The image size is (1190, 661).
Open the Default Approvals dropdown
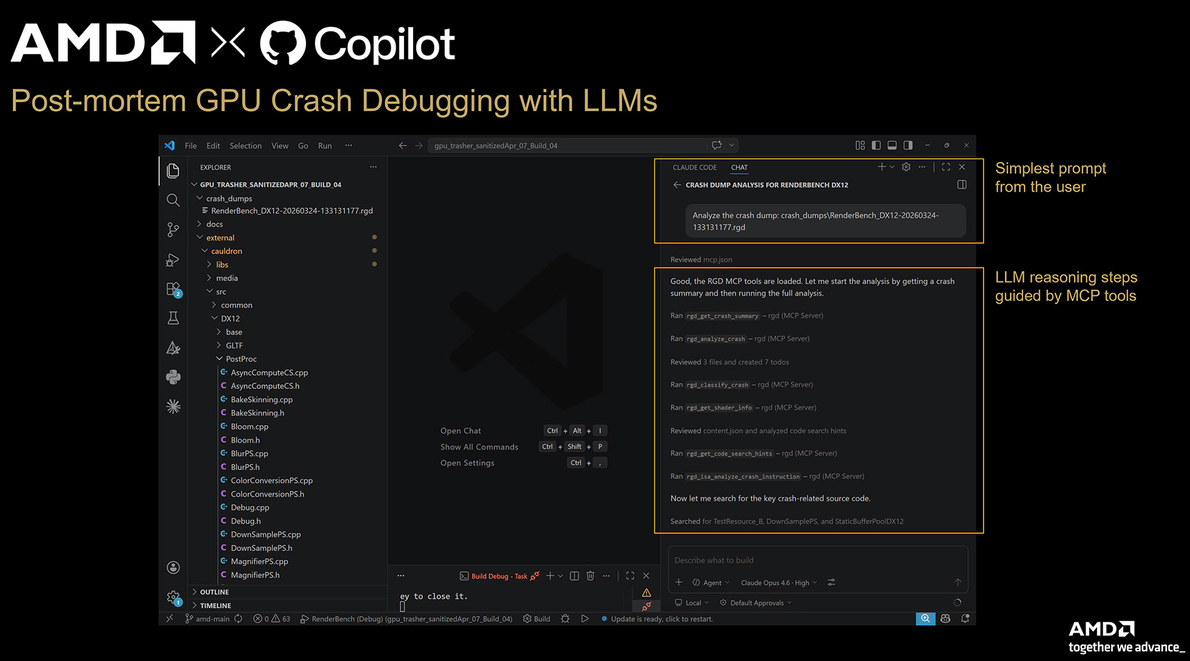[x=755, y=603]
